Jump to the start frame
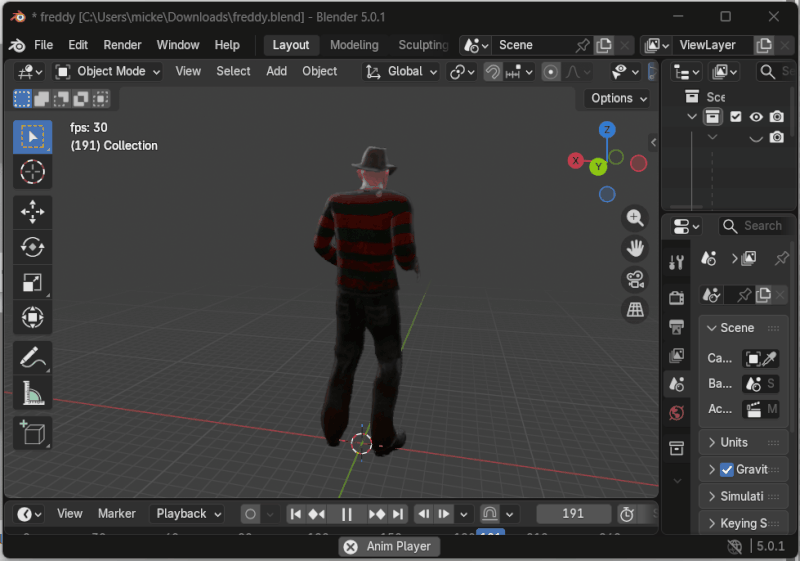Screen dimensions: 800x561 [x=295, y=514]
